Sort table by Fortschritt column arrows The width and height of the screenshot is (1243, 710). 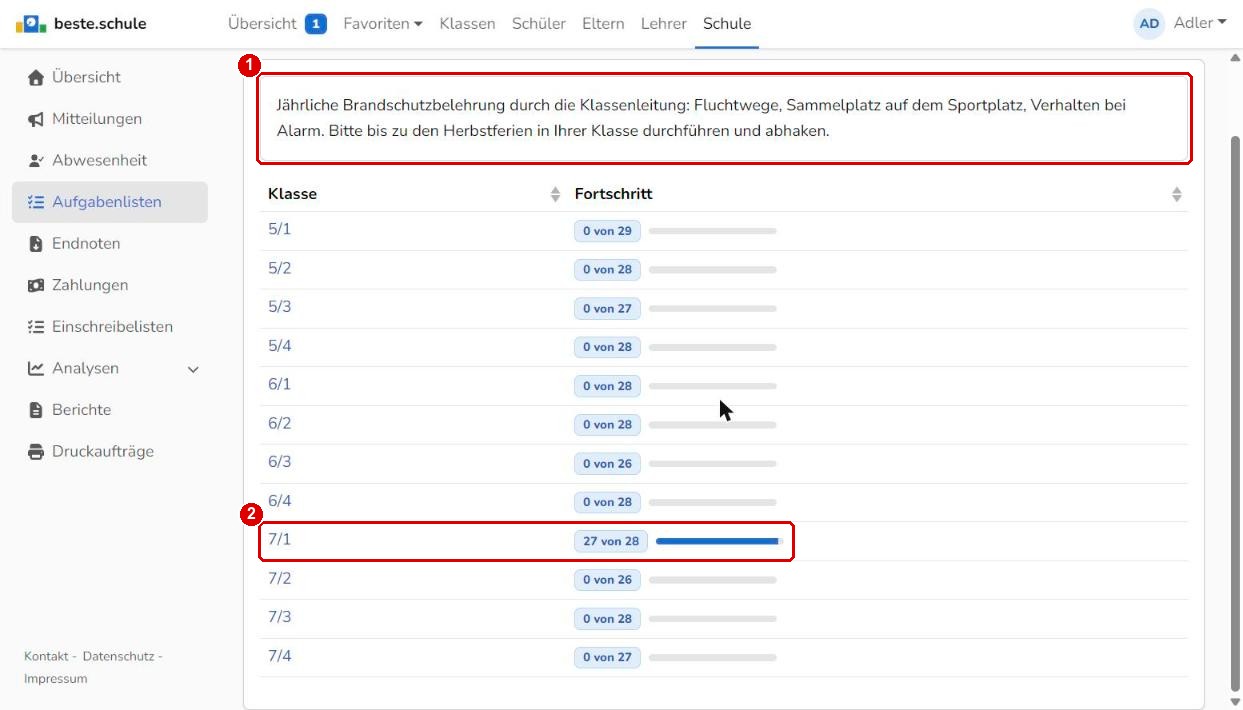tap(1176, 194)
